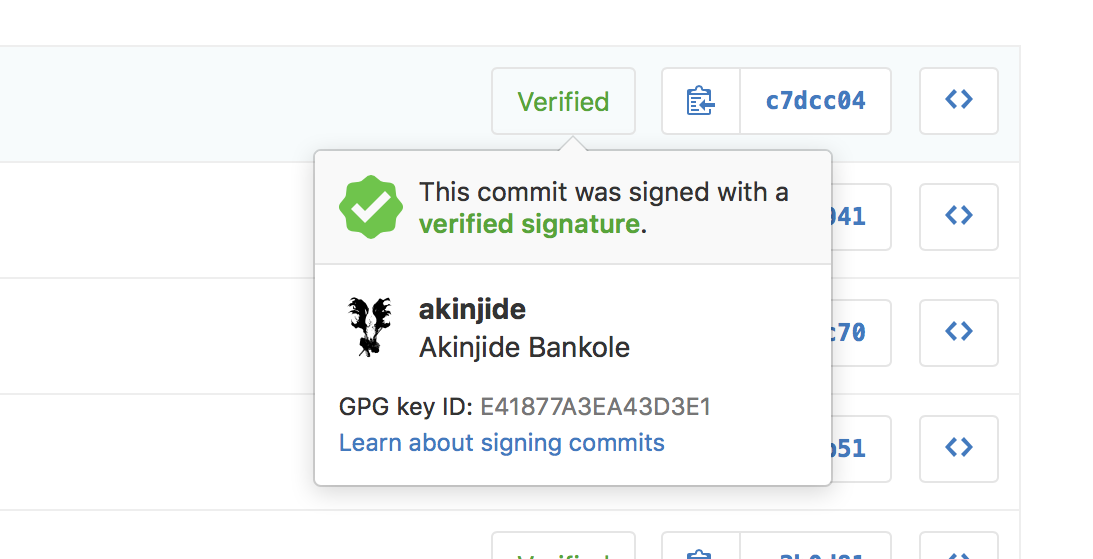
Task: Click the green verified signature text
Action: pos(529,224)
